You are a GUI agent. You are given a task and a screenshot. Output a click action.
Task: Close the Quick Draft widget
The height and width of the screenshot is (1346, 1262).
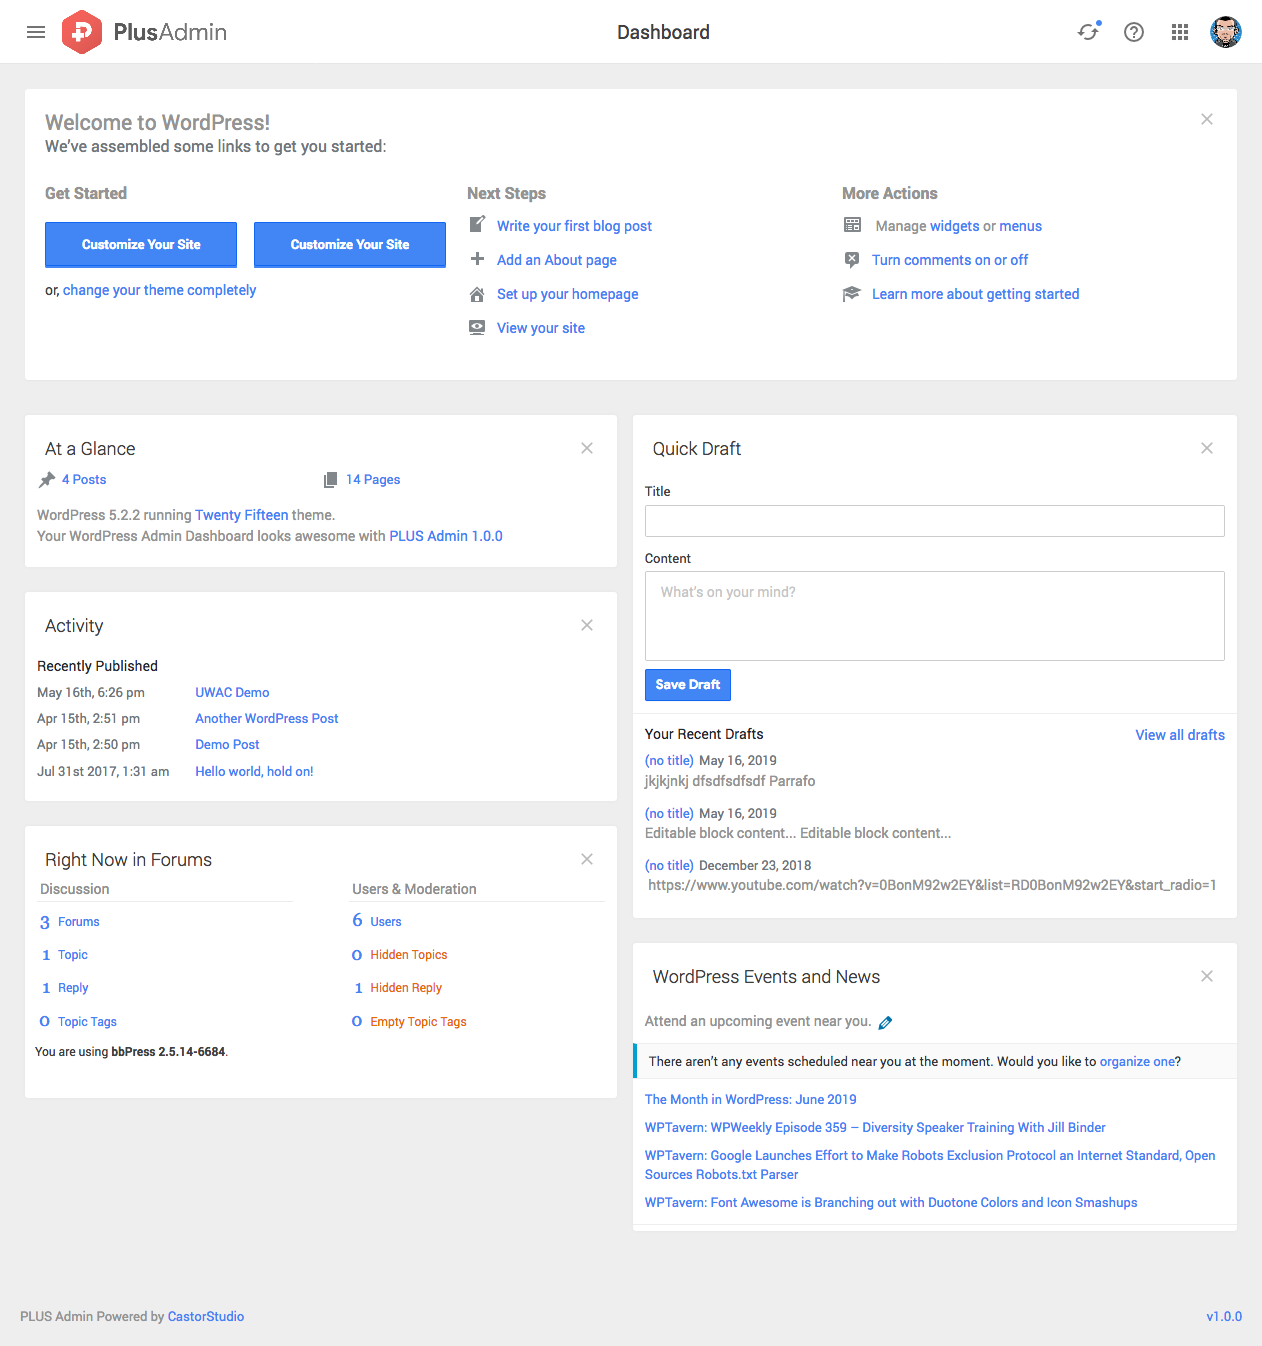pos(1207,448)
